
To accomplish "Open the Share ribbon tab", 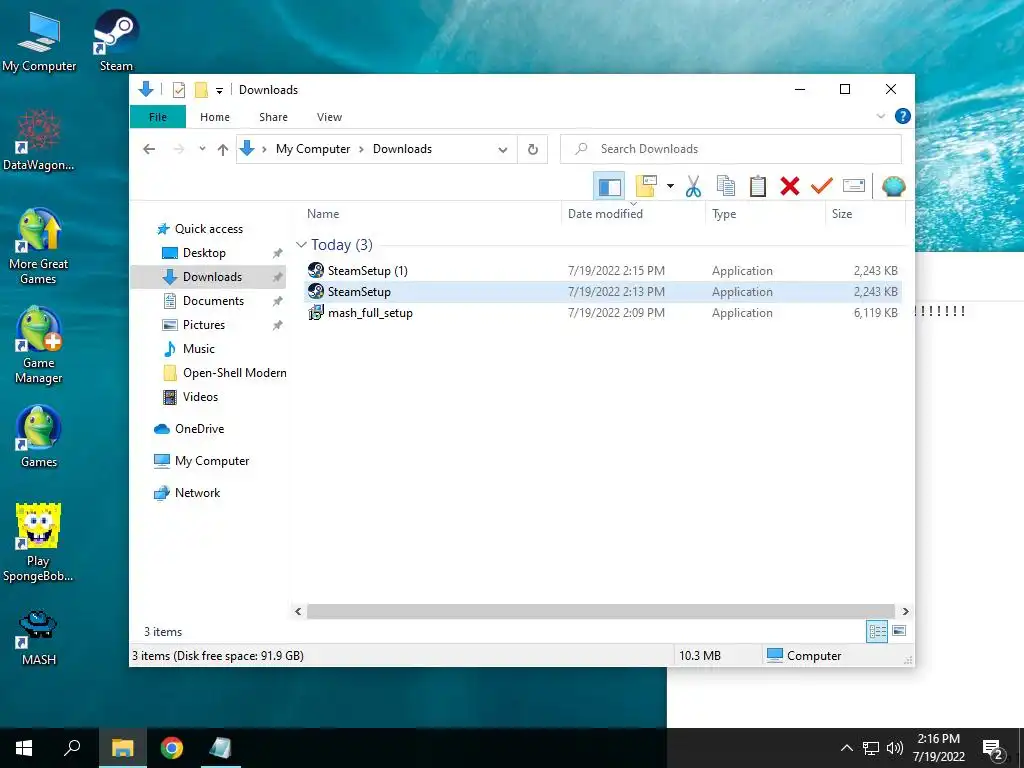I will pyautogui.click(x=273, y=117).
